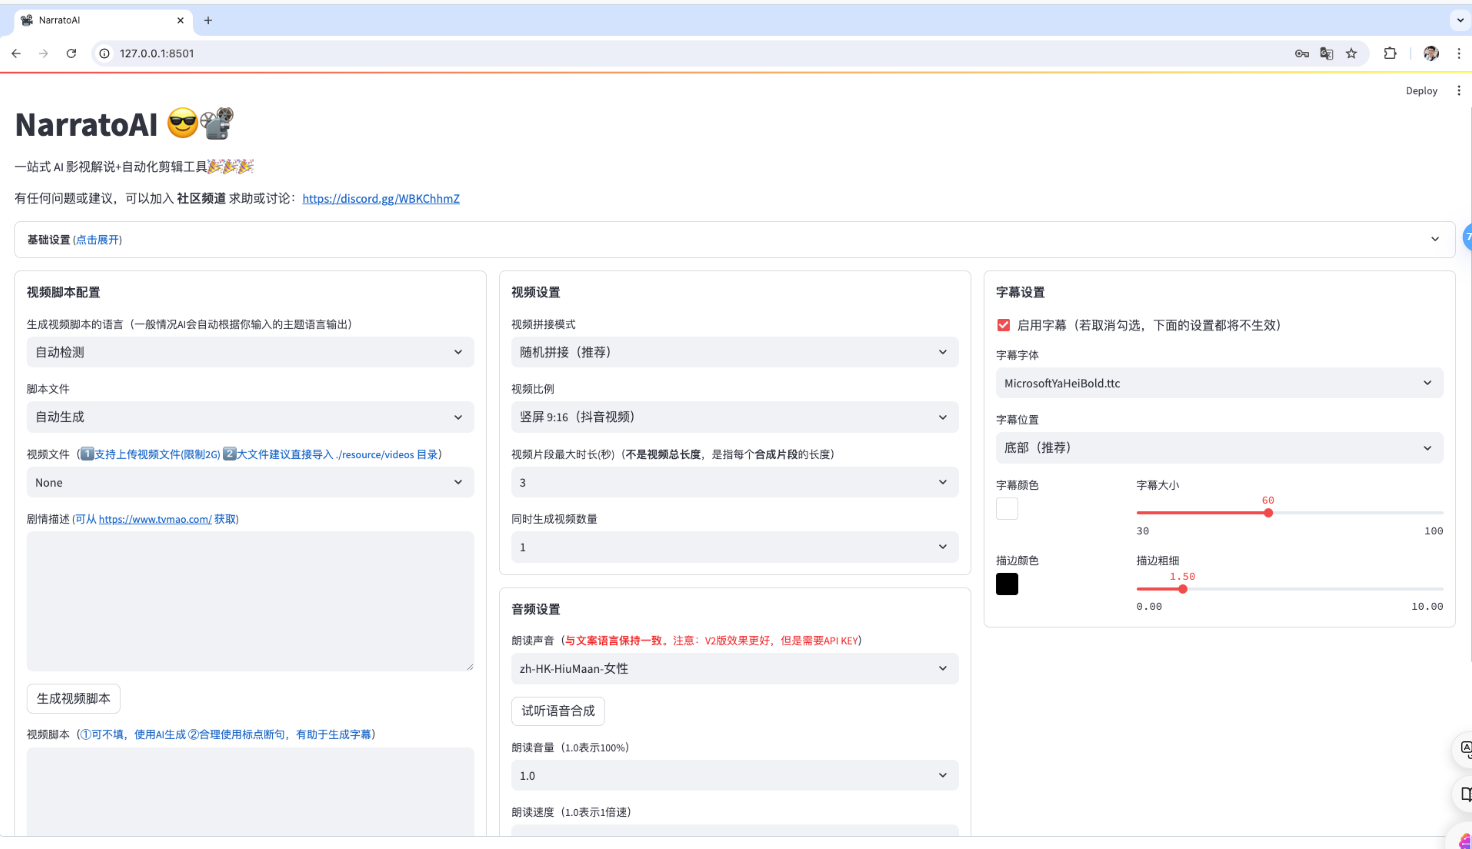Toggle the 启用字幕 checkbox
Image resolution: width=1472 pixels, height=849 pixels.
[1003, 325]
